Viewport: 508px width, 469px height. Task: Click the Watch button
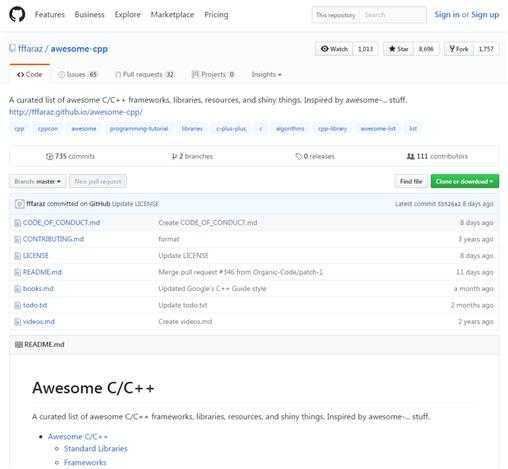pyautogui.click(x=334, y=49)
